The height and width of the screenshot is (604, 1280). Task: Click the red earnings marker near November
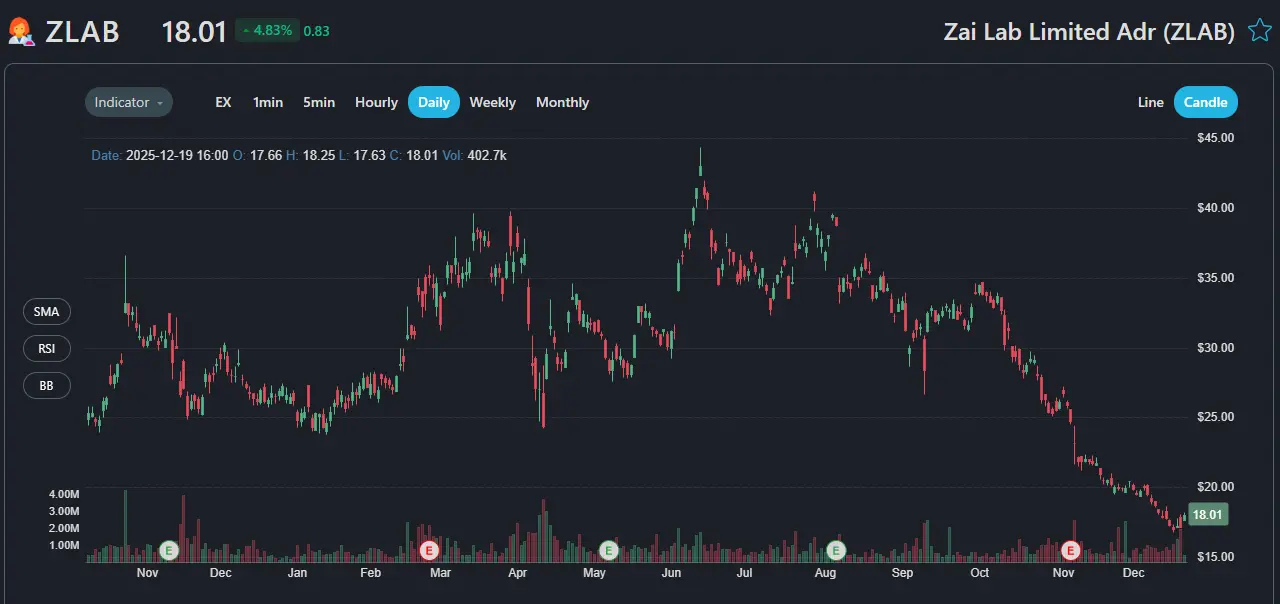(x=1071, y=550)
